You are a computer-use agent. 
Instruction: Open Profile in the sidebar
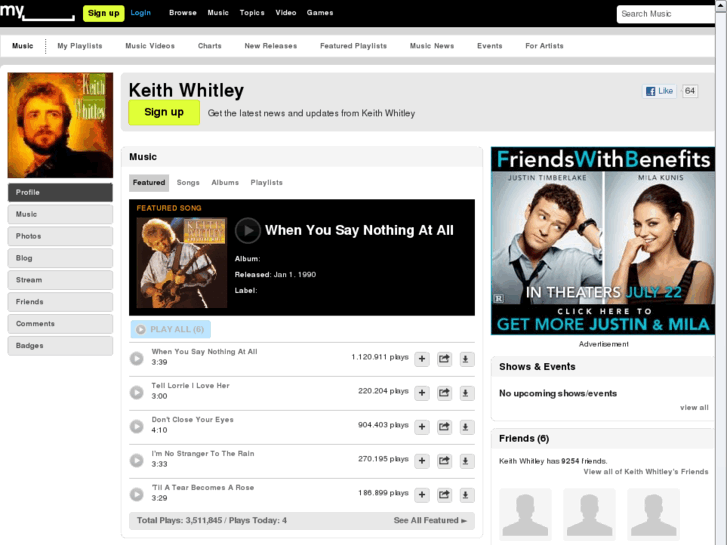coord(60,192)
